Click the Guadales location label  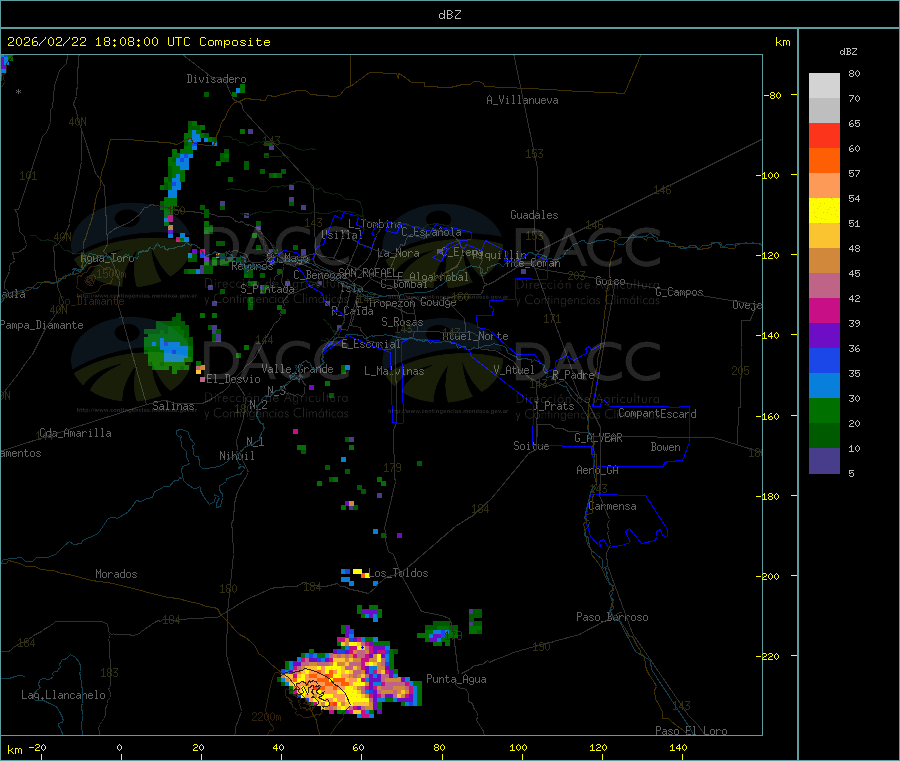(534, 215)
